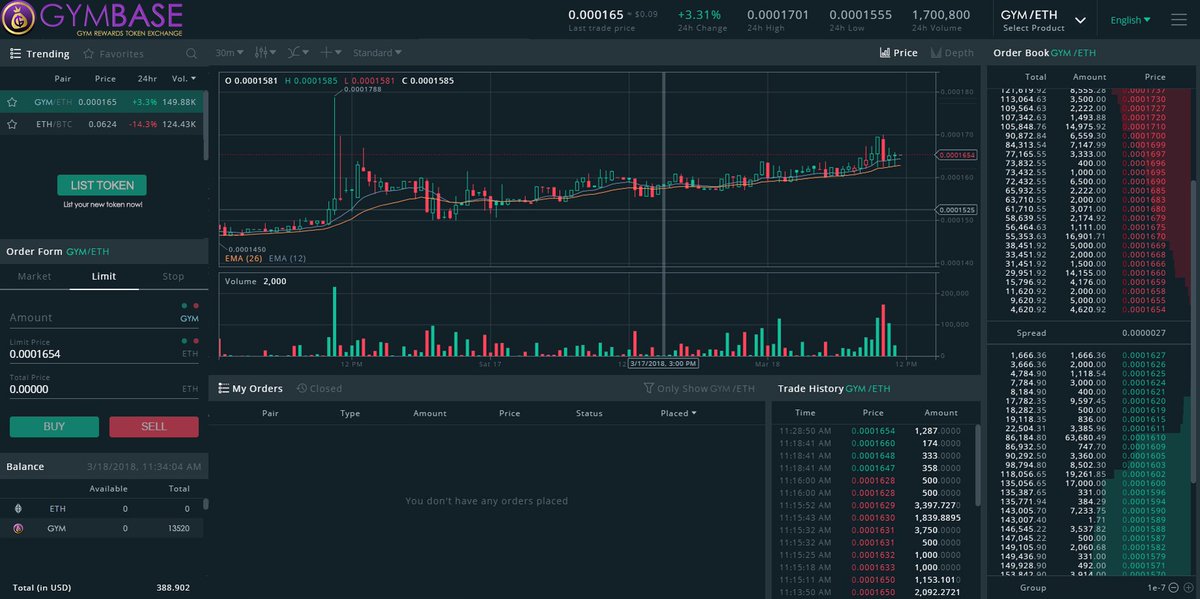Click the GymBase logo
Screen dimensions: 1200x599
93,18
